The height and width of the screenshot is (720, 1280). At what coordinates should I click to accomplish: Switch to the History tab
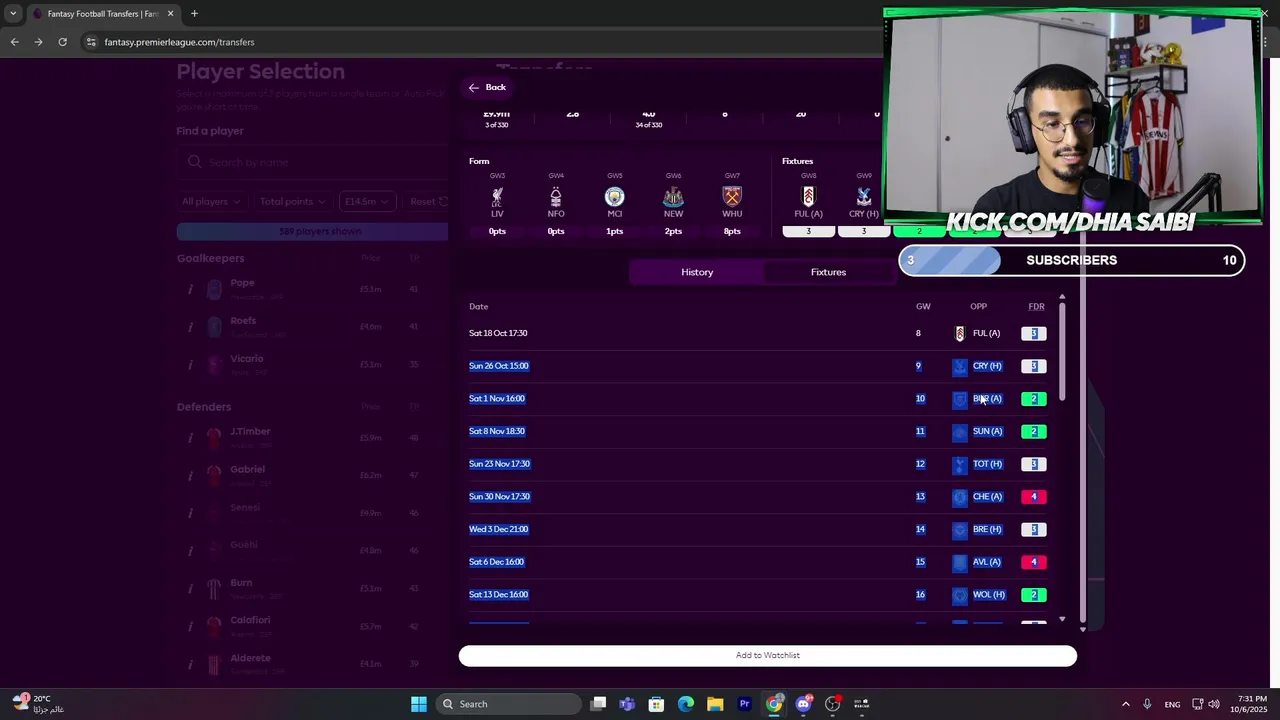pyautogui.click(x=697, y=272)
